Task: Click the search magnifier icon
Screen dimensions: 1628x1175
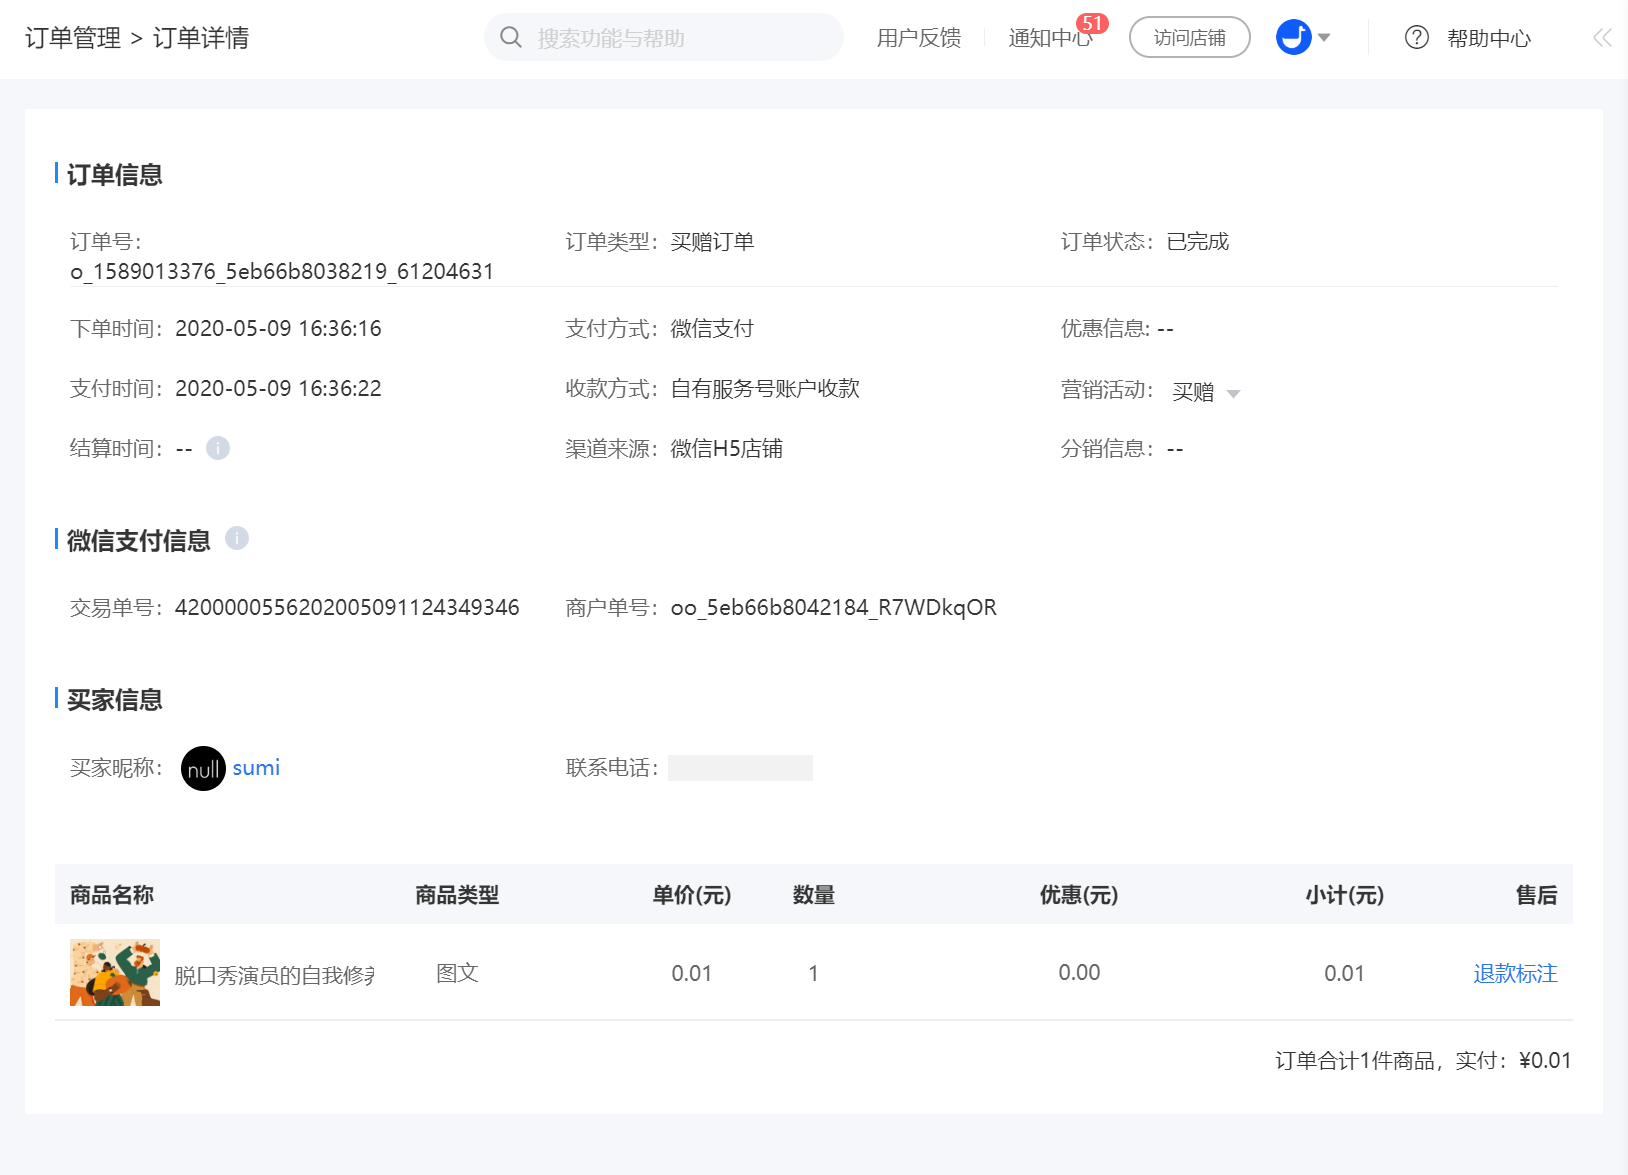Action: tap(511, 38)
